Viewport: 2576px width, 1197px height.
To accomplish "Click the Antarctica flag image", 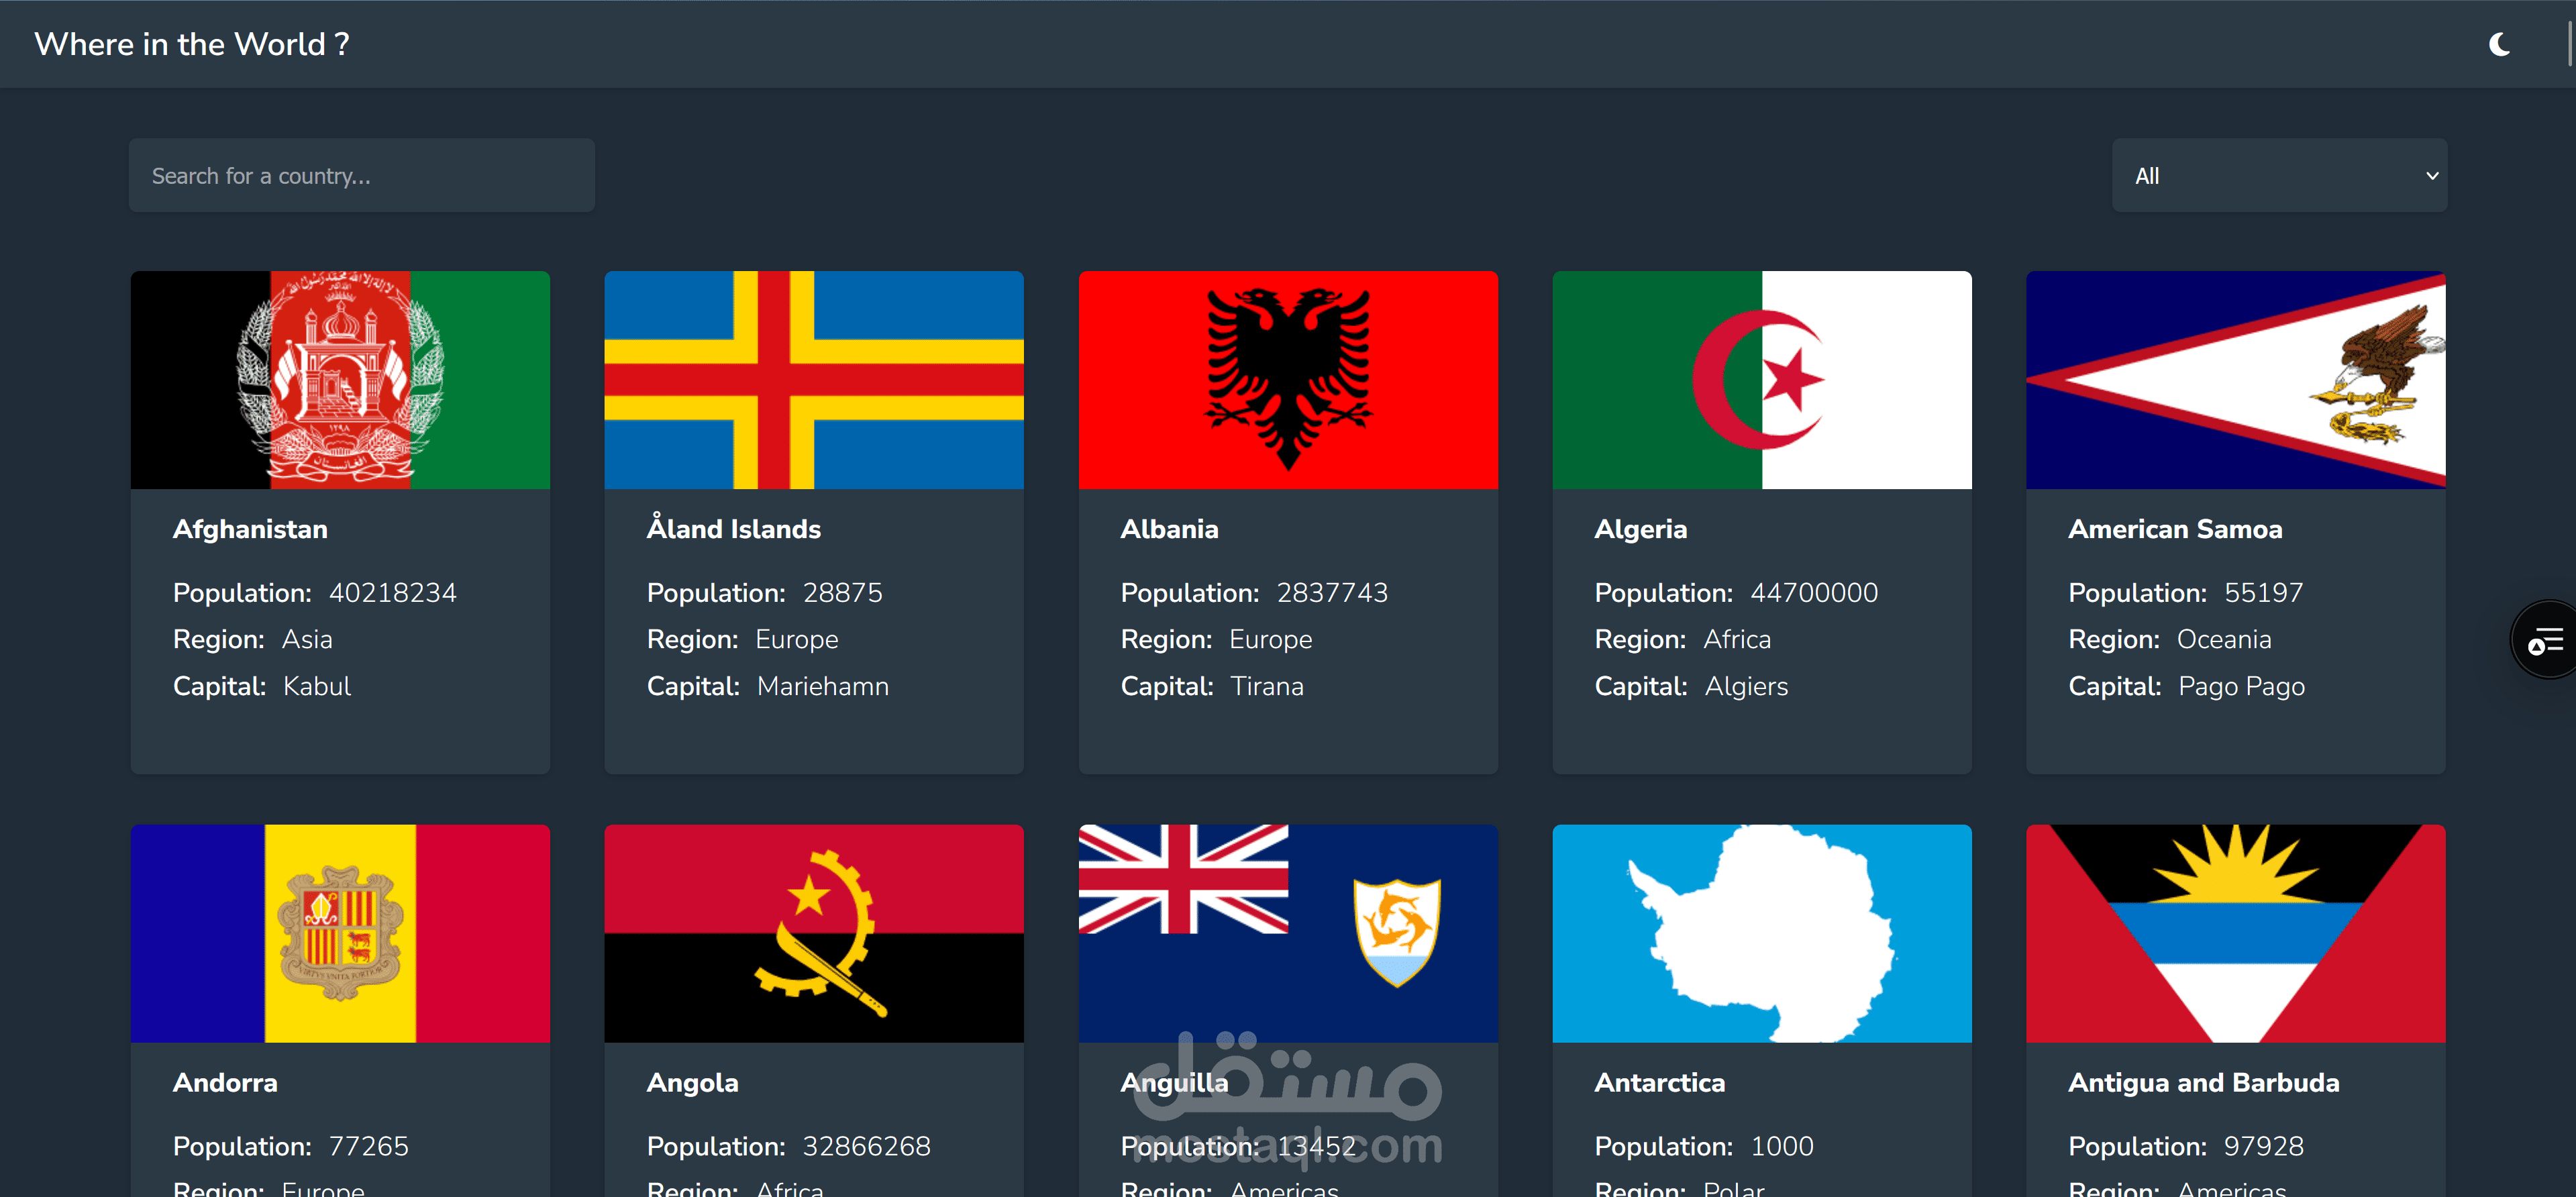I will (1762, 933).
